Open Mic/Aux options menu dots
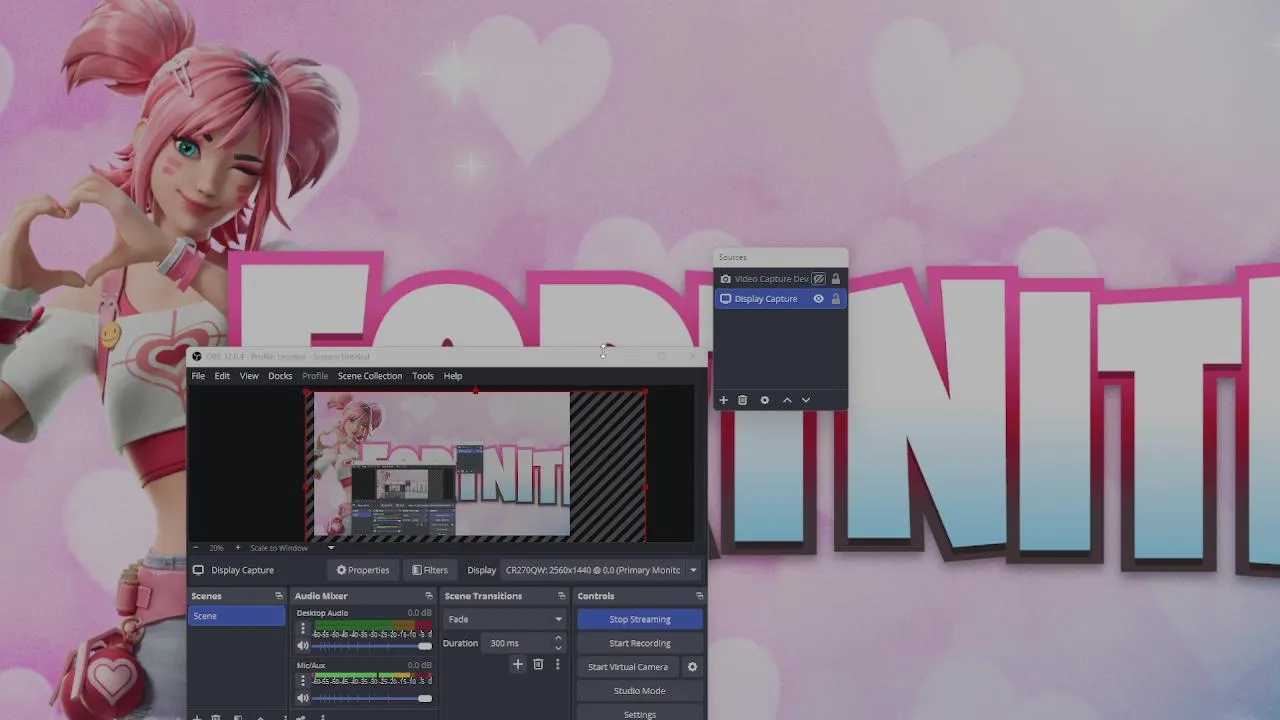Screen dimensions: 1280x720 [303, 681]
